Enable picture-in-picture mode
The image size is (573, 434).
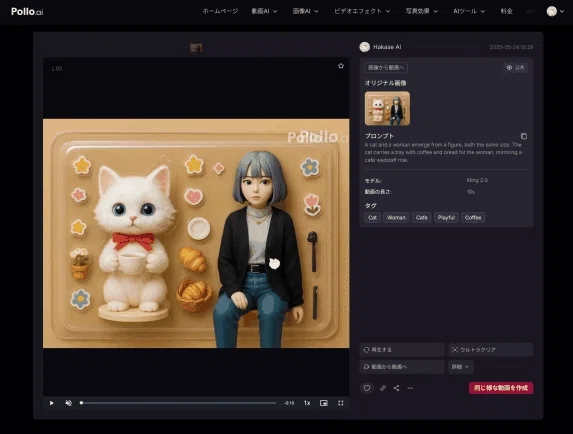pyautogui.click(x=324, y=403)
